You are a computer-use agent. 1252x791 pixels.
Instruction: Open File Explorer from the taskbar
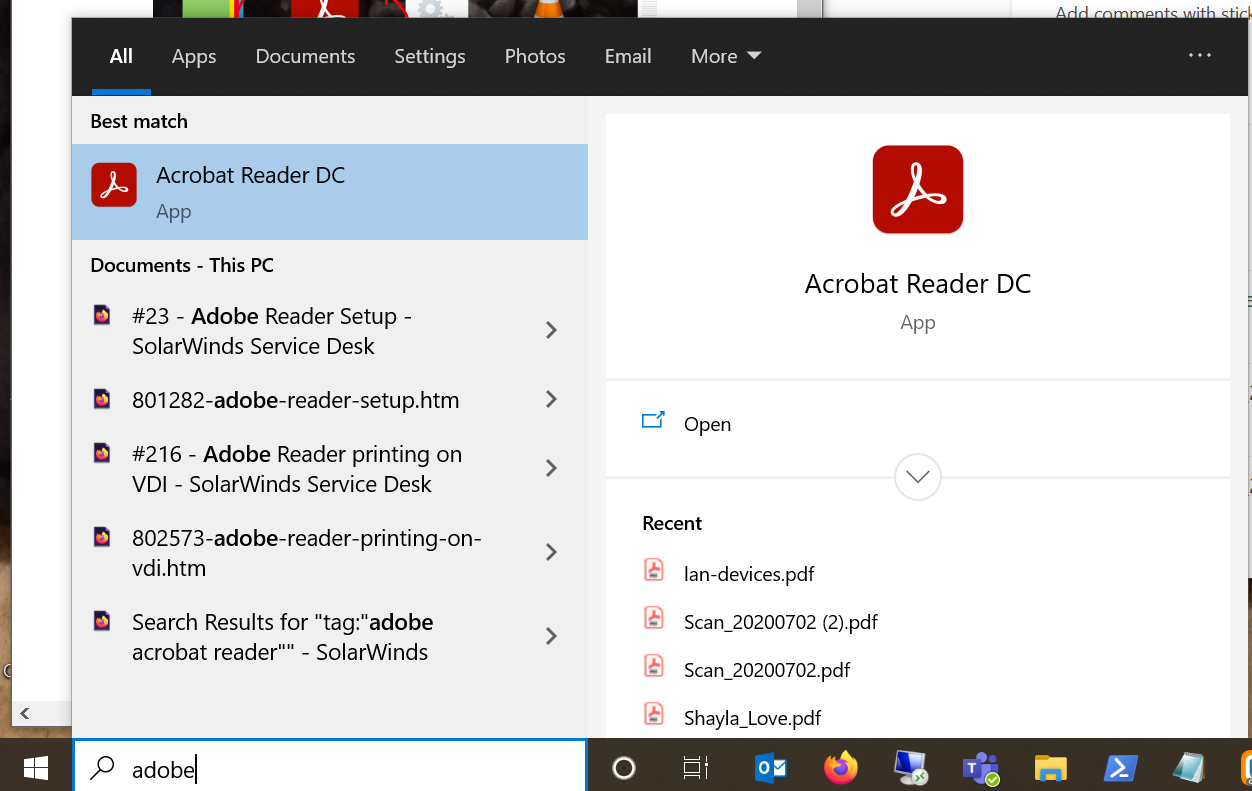(x=1051, y=767)
